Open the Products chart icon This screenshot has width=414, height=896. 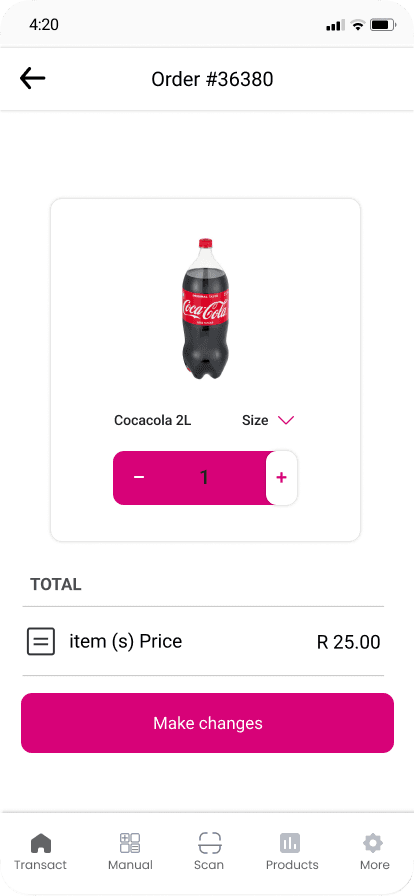pyautogui.click(x=290, y=842)
